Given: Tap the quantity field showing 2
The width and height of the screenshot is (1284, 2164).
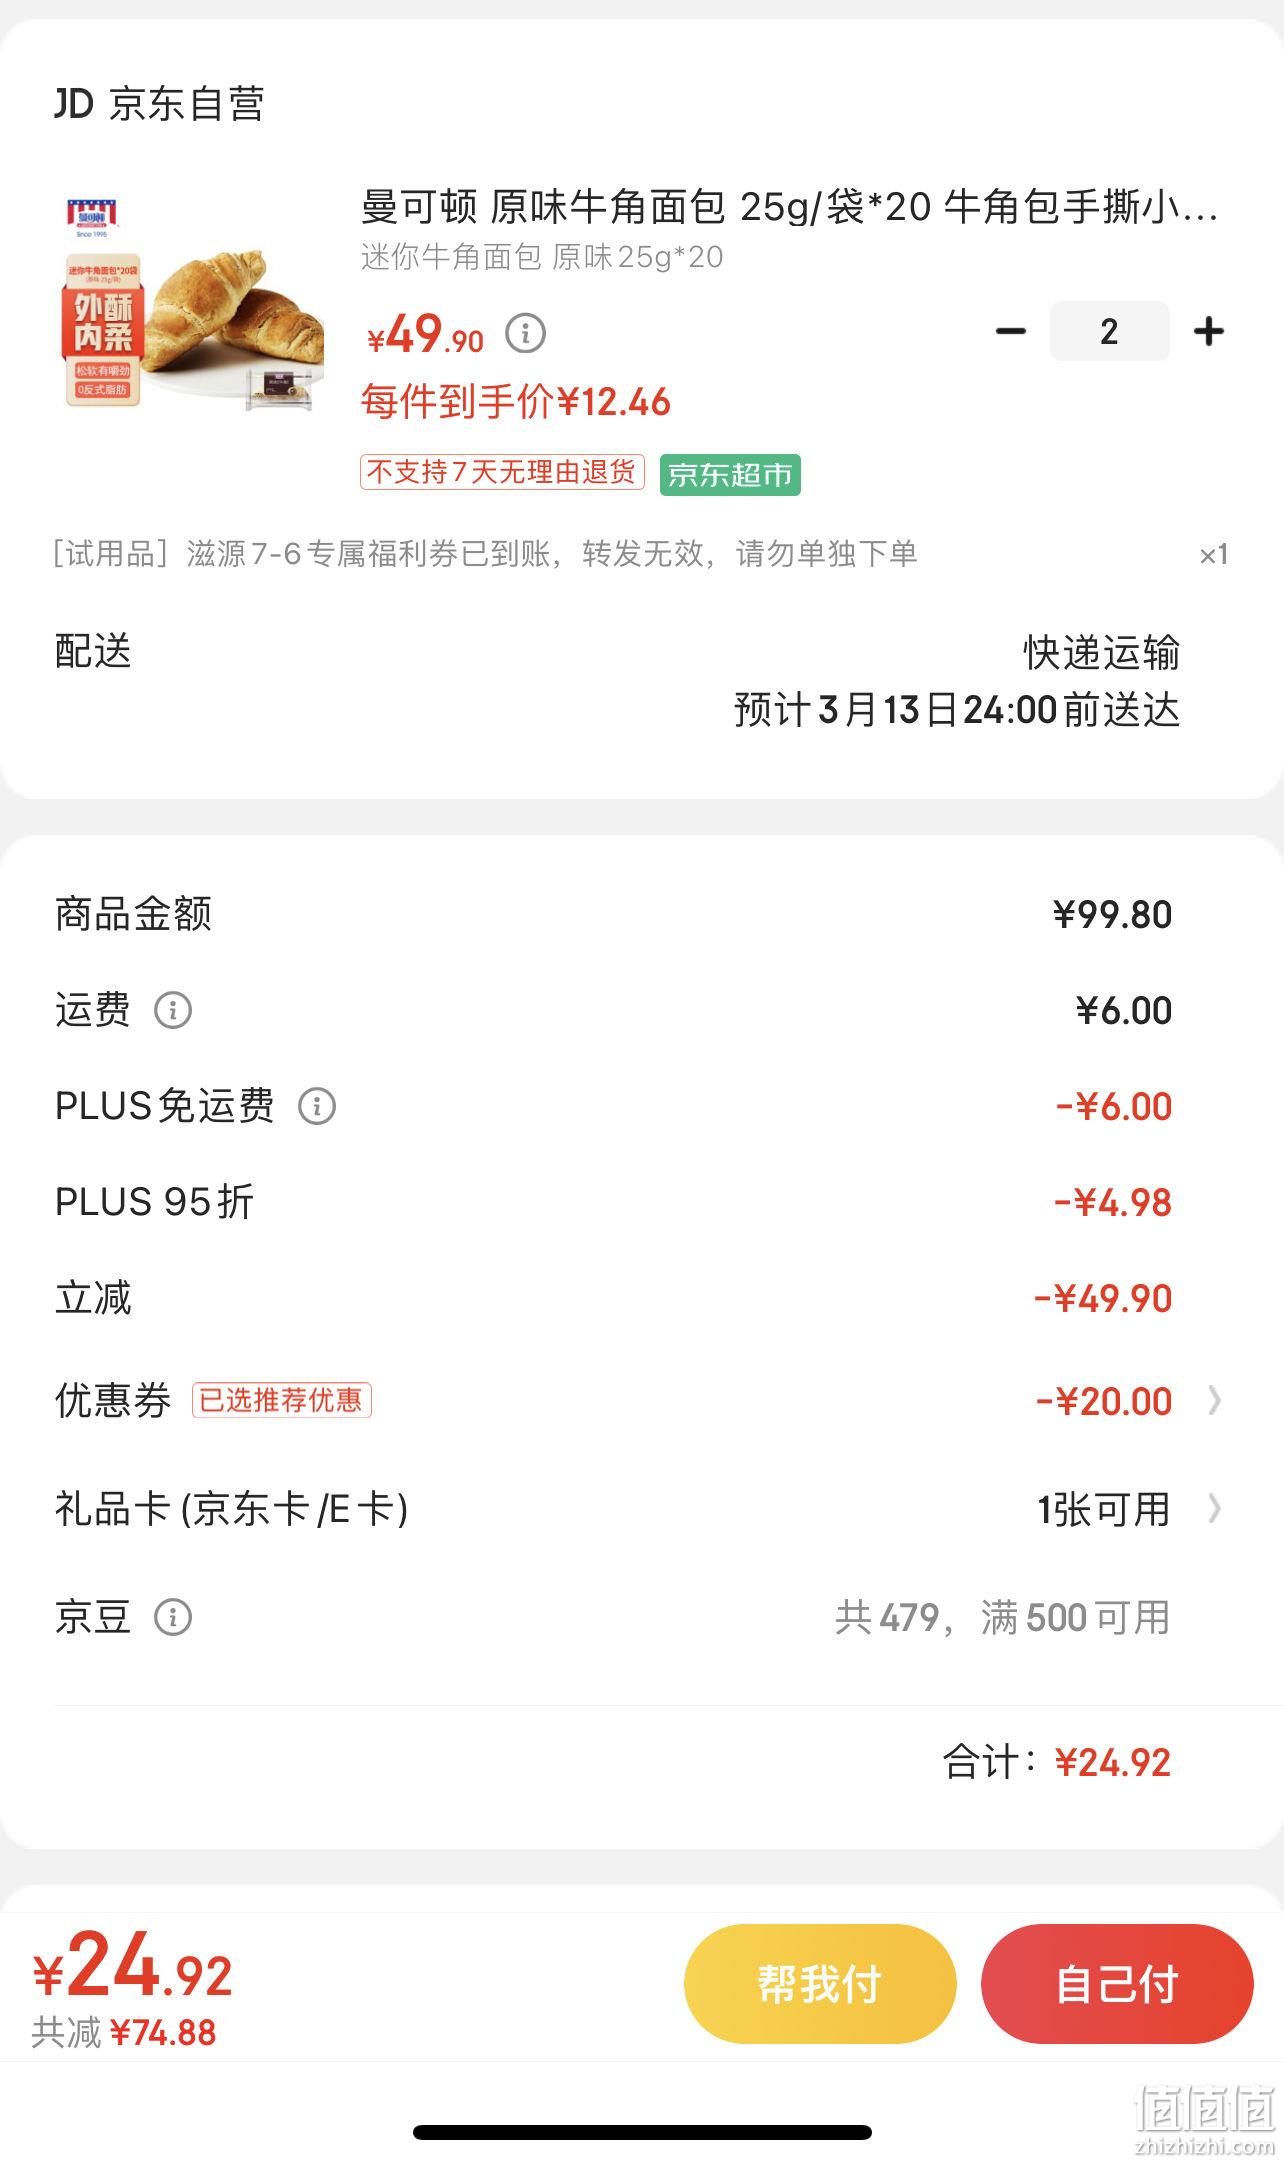Looking at the screenshot, I should [x=1109, y=331].
